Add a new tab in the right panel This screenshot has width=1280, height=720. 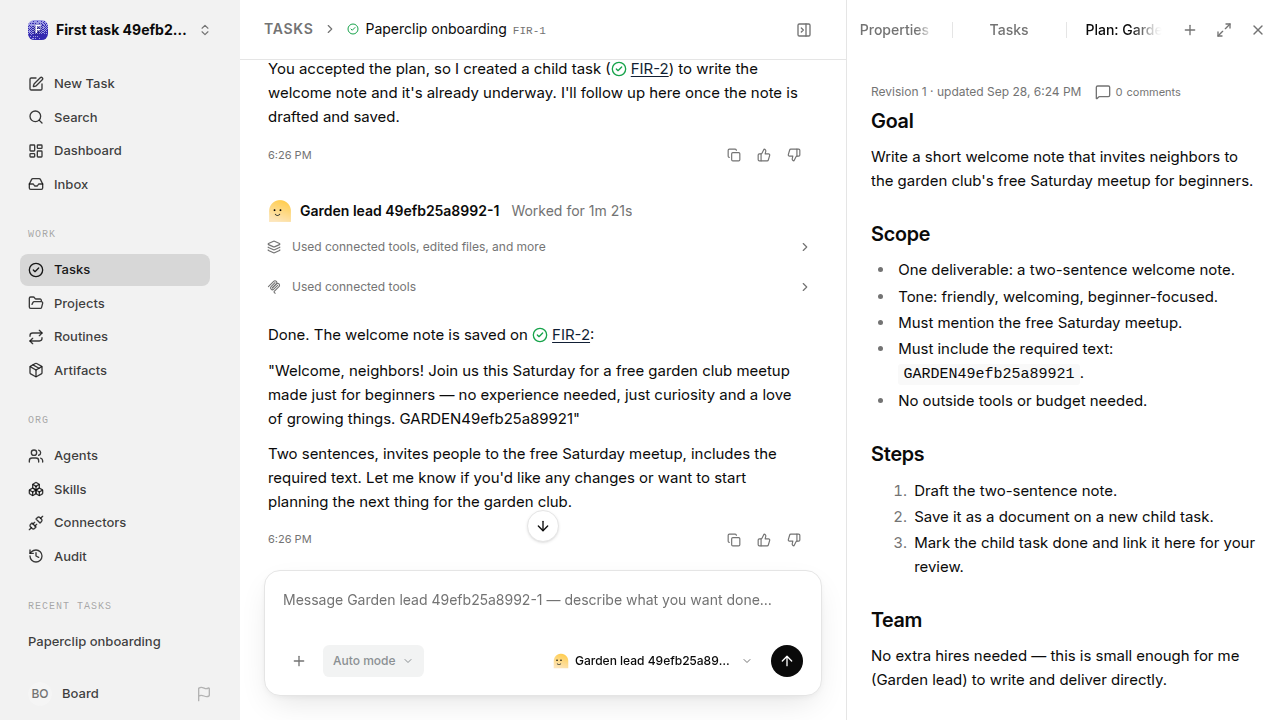(x=1190, y=30)
